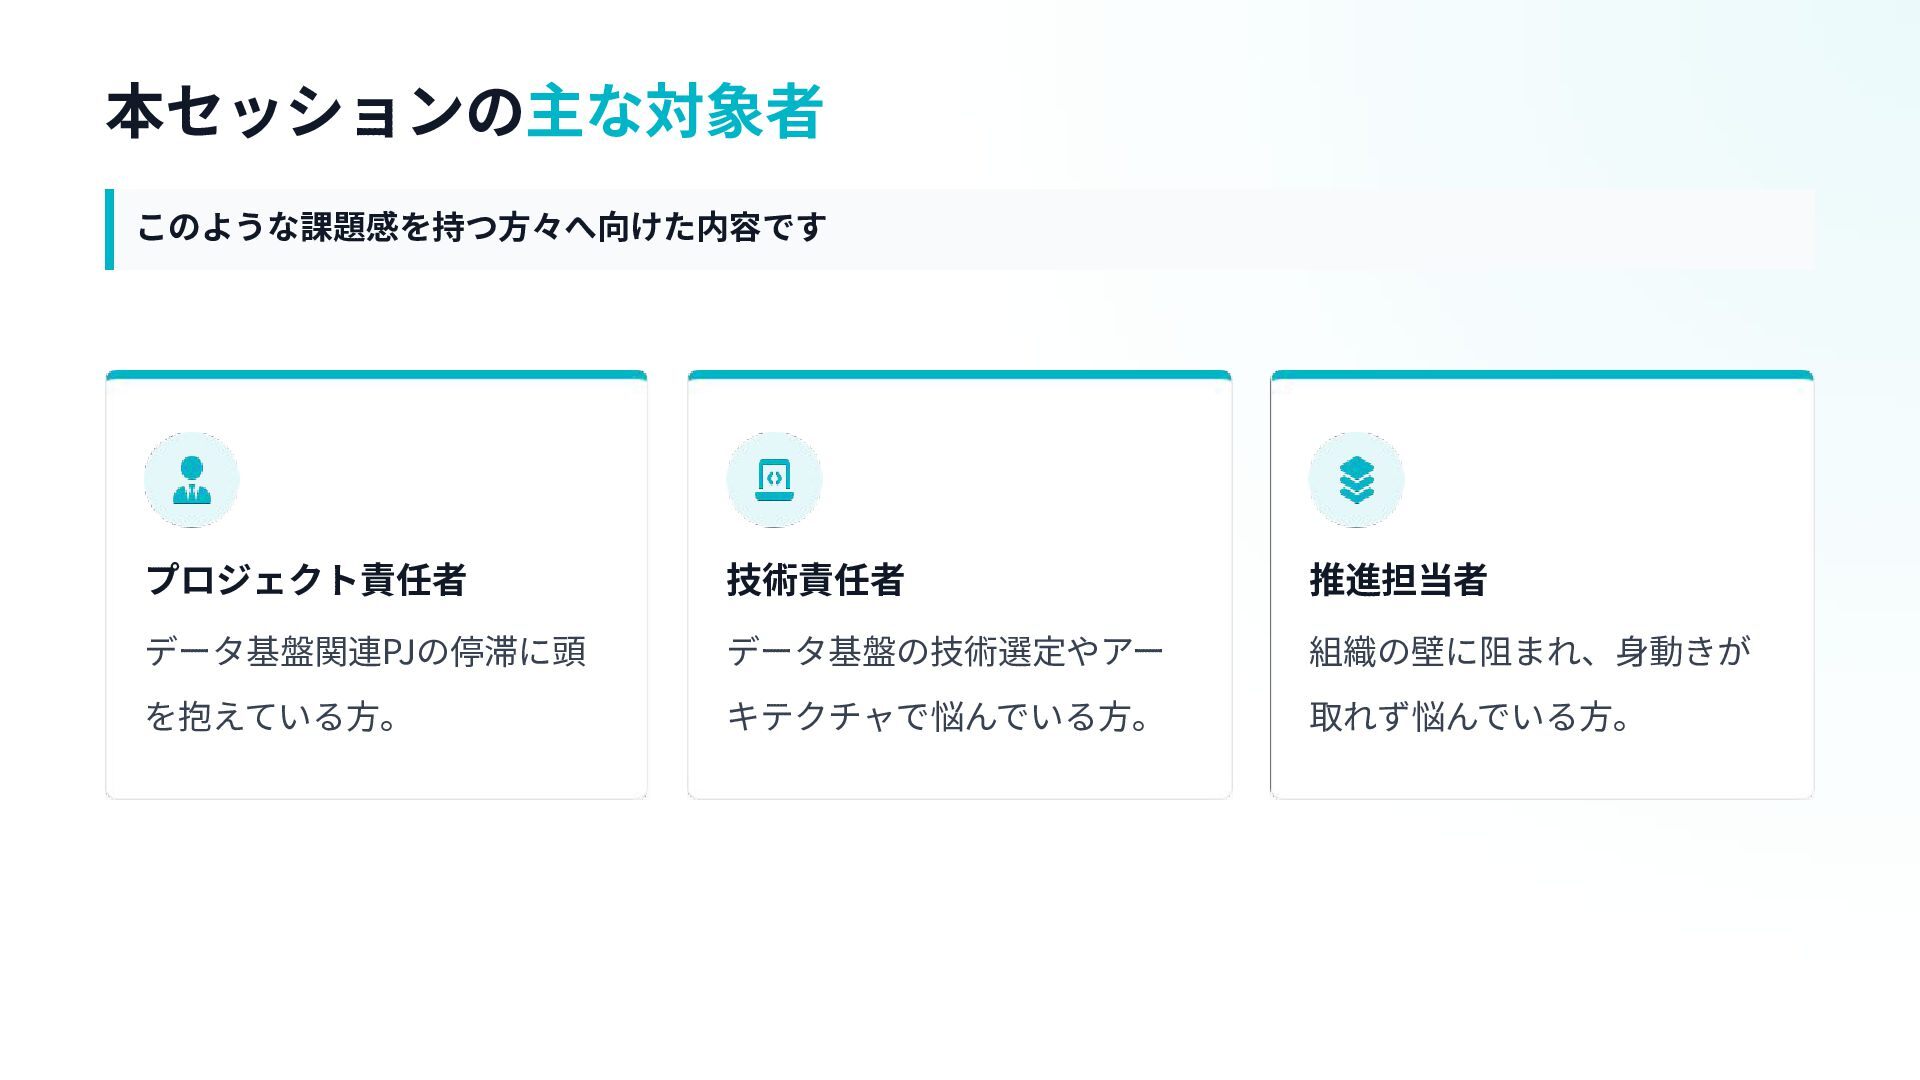The width and height of the screenshot is (1920, 1080).
Task: Click the teal title text 主な対象者
Action: pos(674,112)
